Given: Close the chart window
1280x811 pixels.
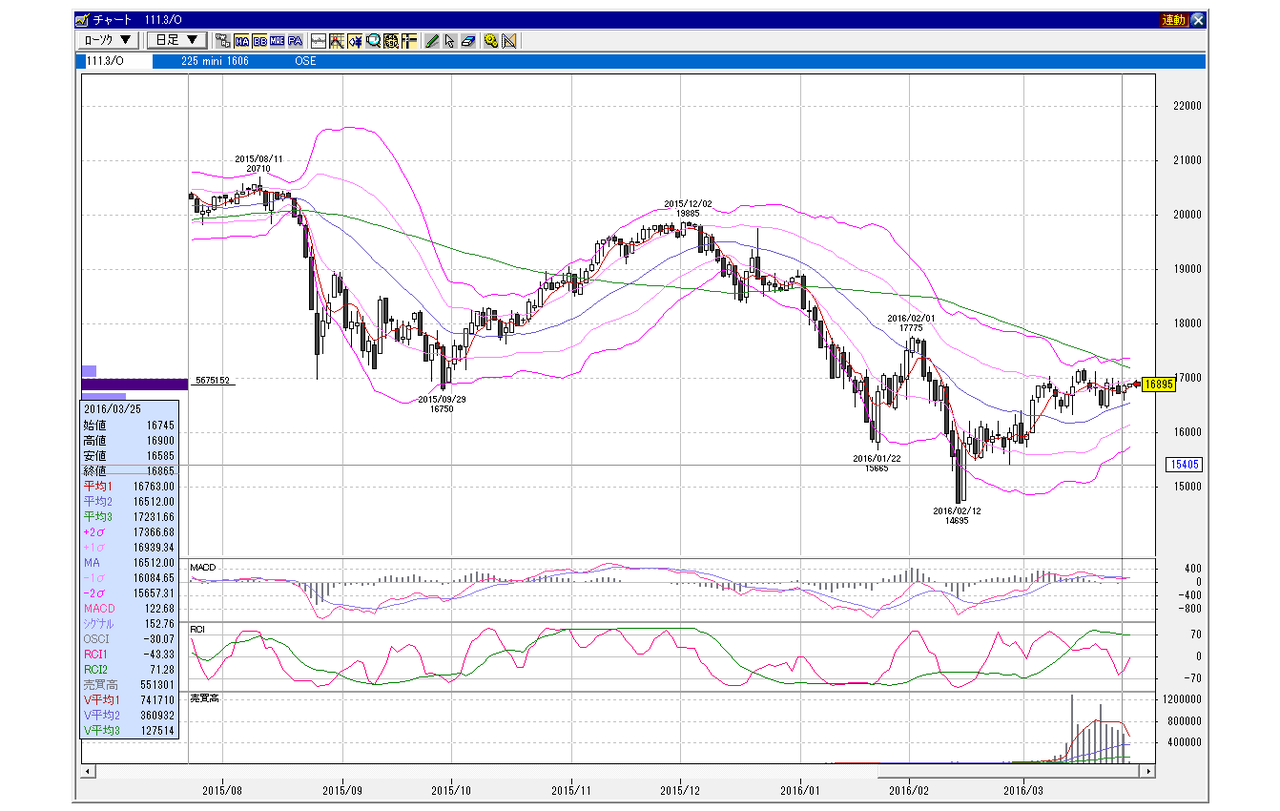Looking at the screenshot, I should pos(1198,20).
